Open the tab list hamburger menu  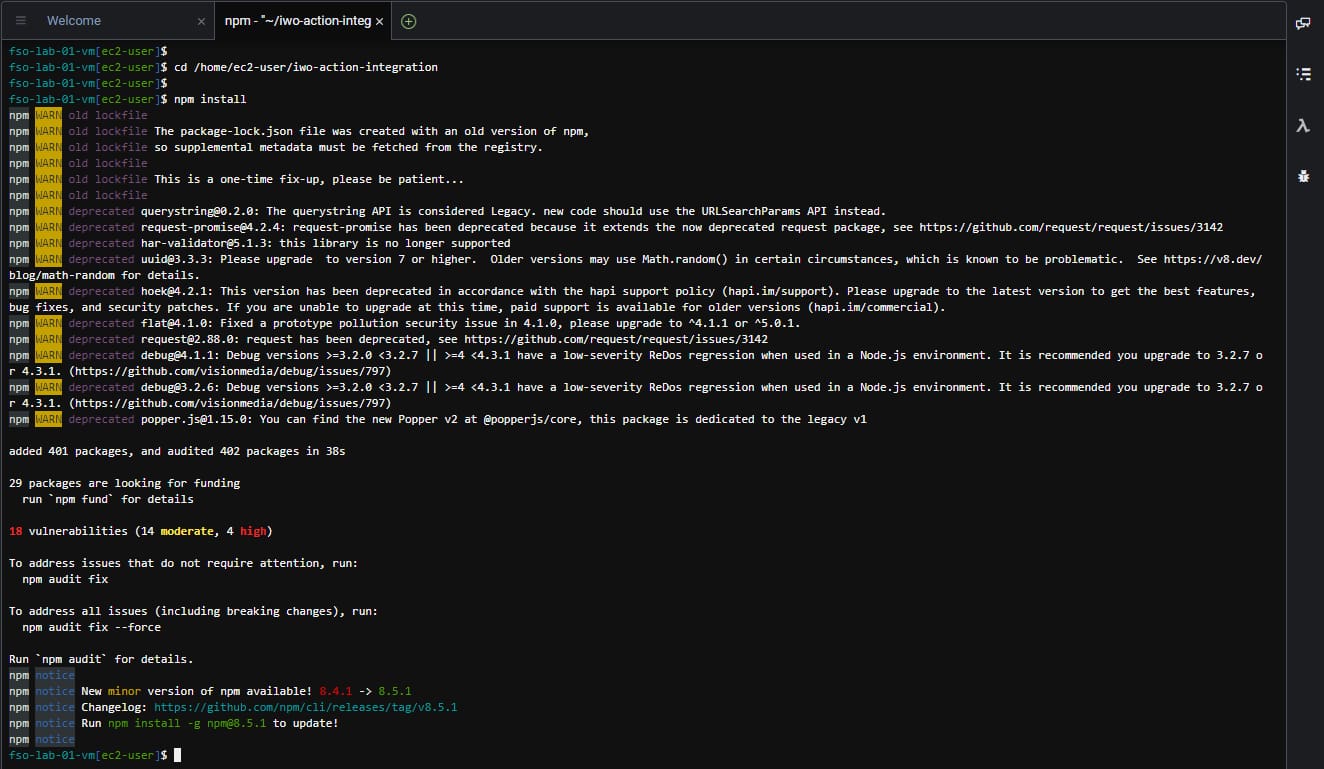click(21, 21)
